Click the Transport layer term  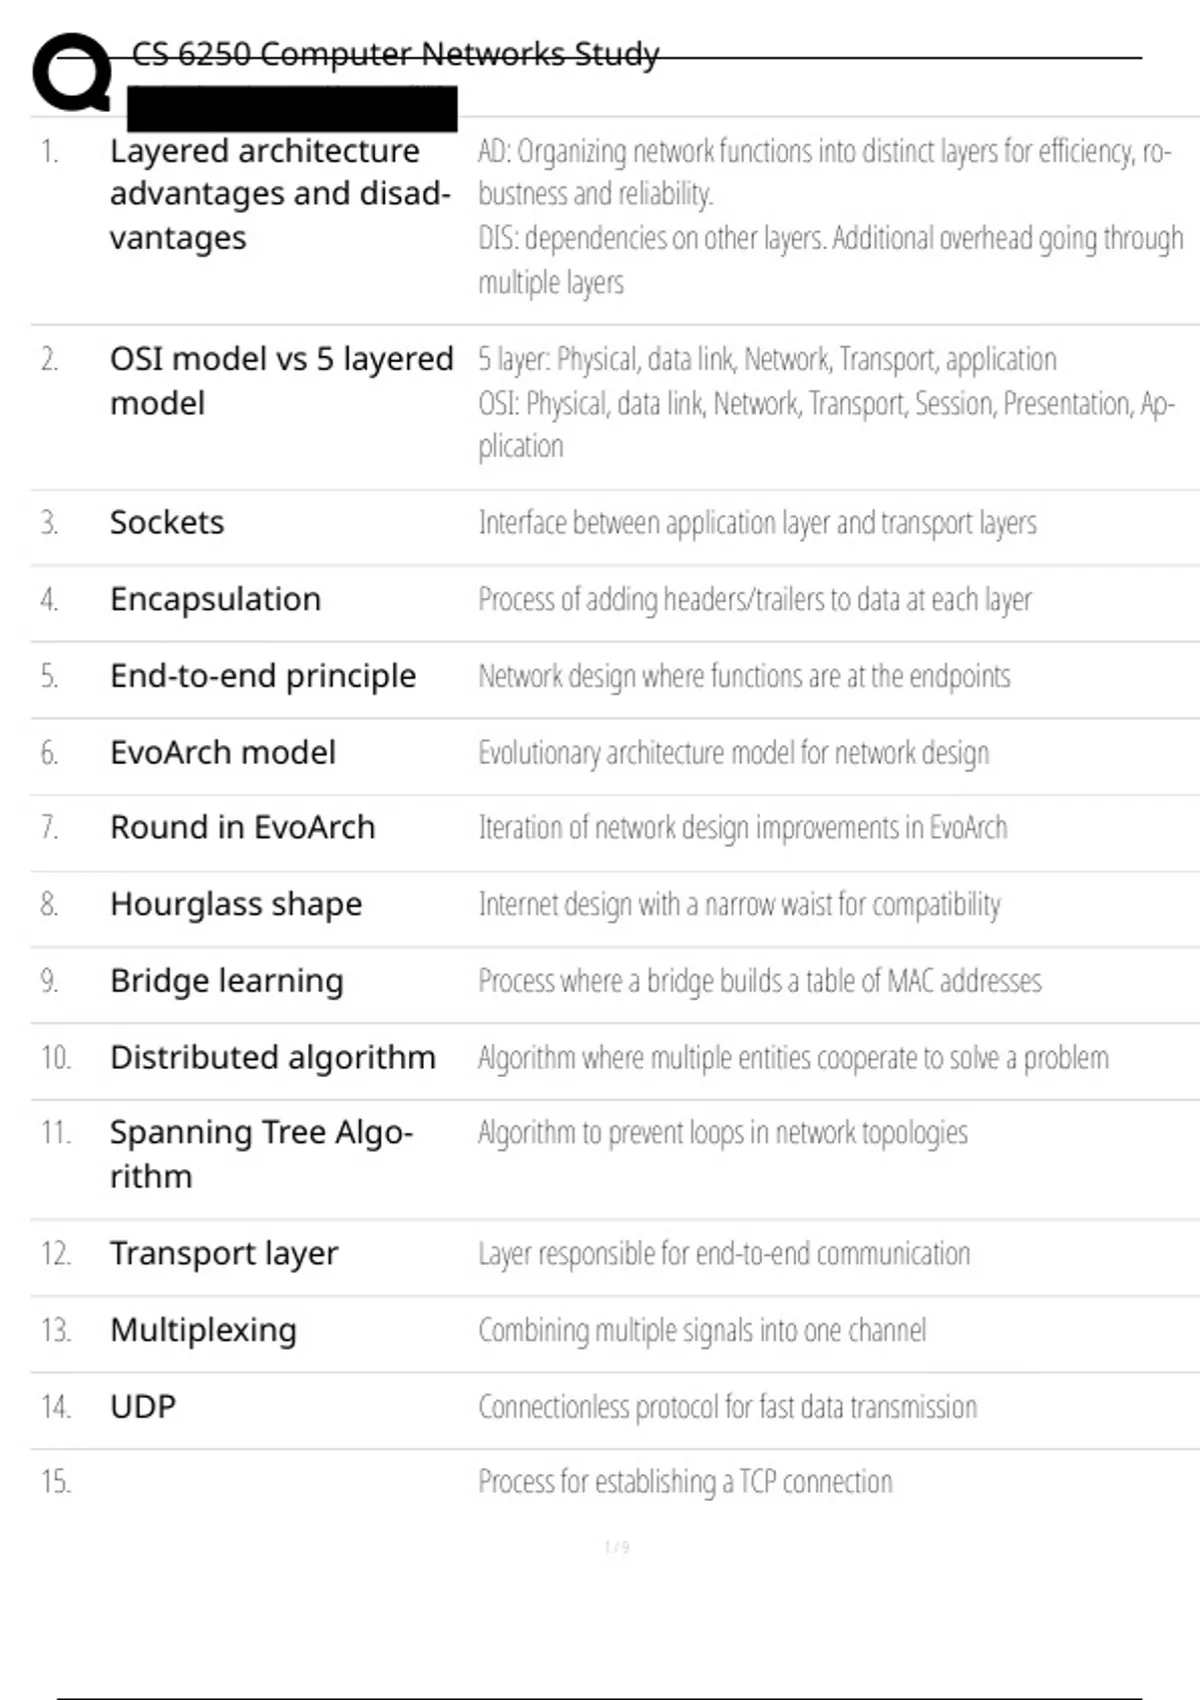(x=224, y=1253)
